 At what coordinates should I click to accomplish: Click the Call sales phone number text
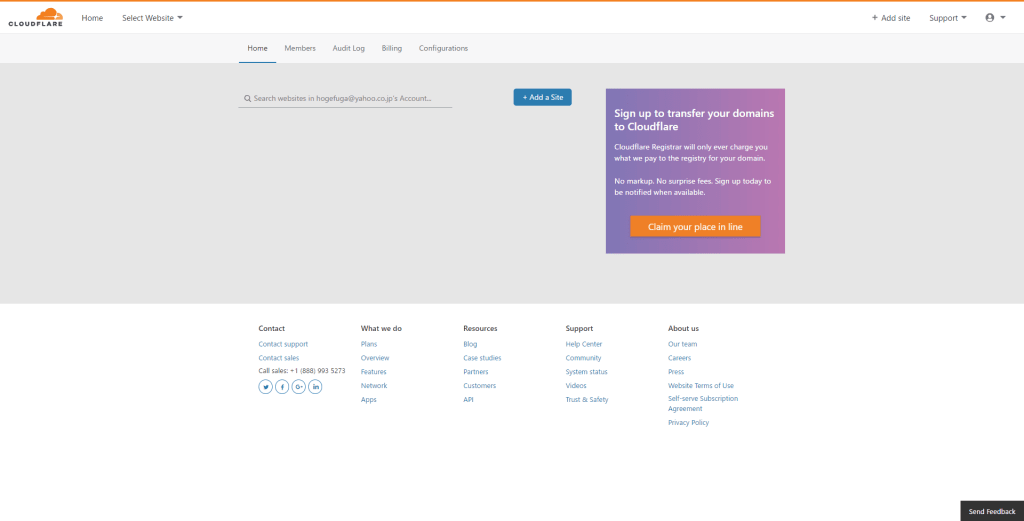click(302, 371)
